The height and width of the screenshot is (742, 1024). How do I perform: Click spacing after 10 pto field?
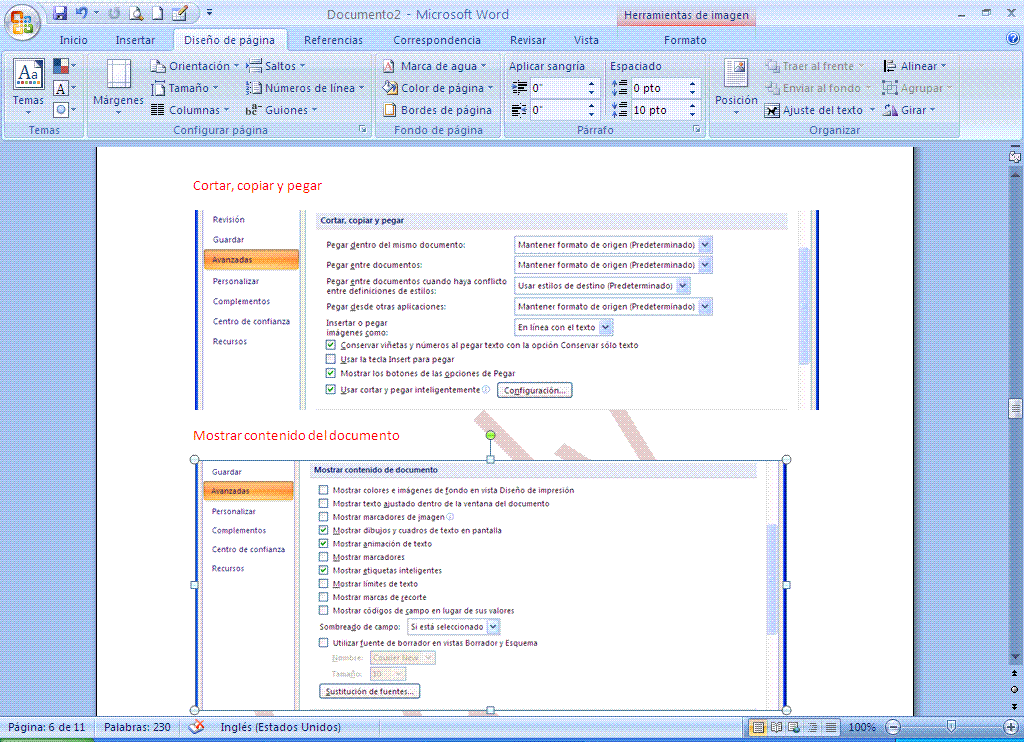(x=659, y=110)
